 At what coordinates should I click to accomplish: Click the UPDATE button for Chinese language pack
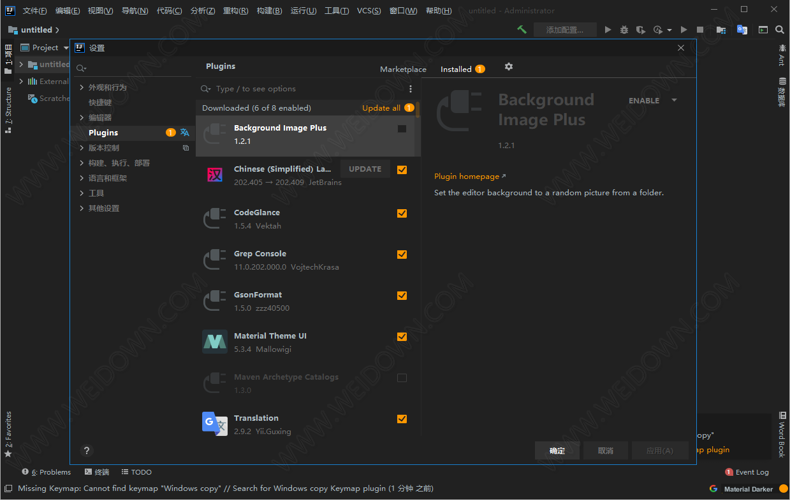[x=365, y=169]
